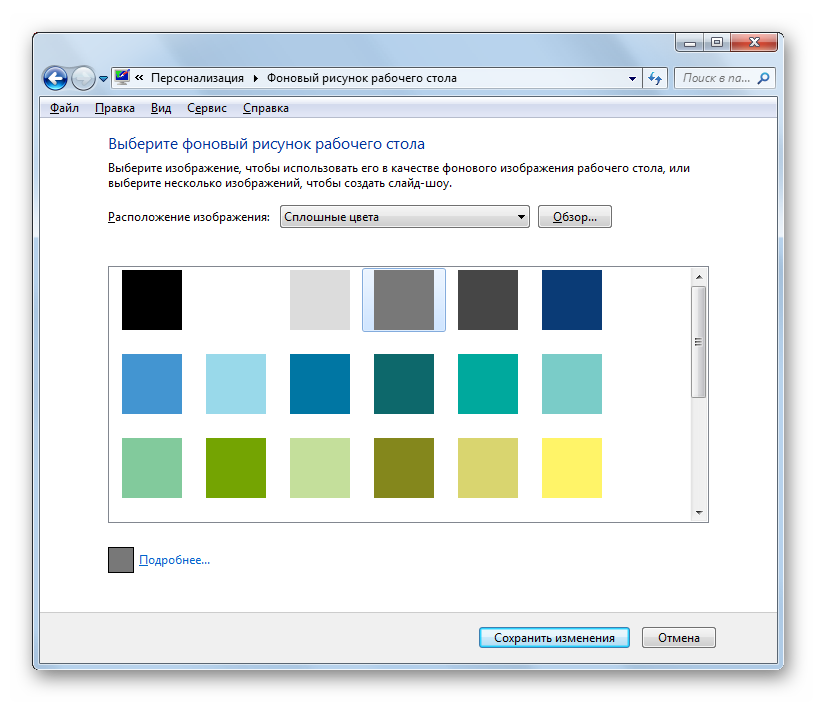The width and height of the screenshot is (817, 703).
Task: Open the Файл menu
Action: 64,108
